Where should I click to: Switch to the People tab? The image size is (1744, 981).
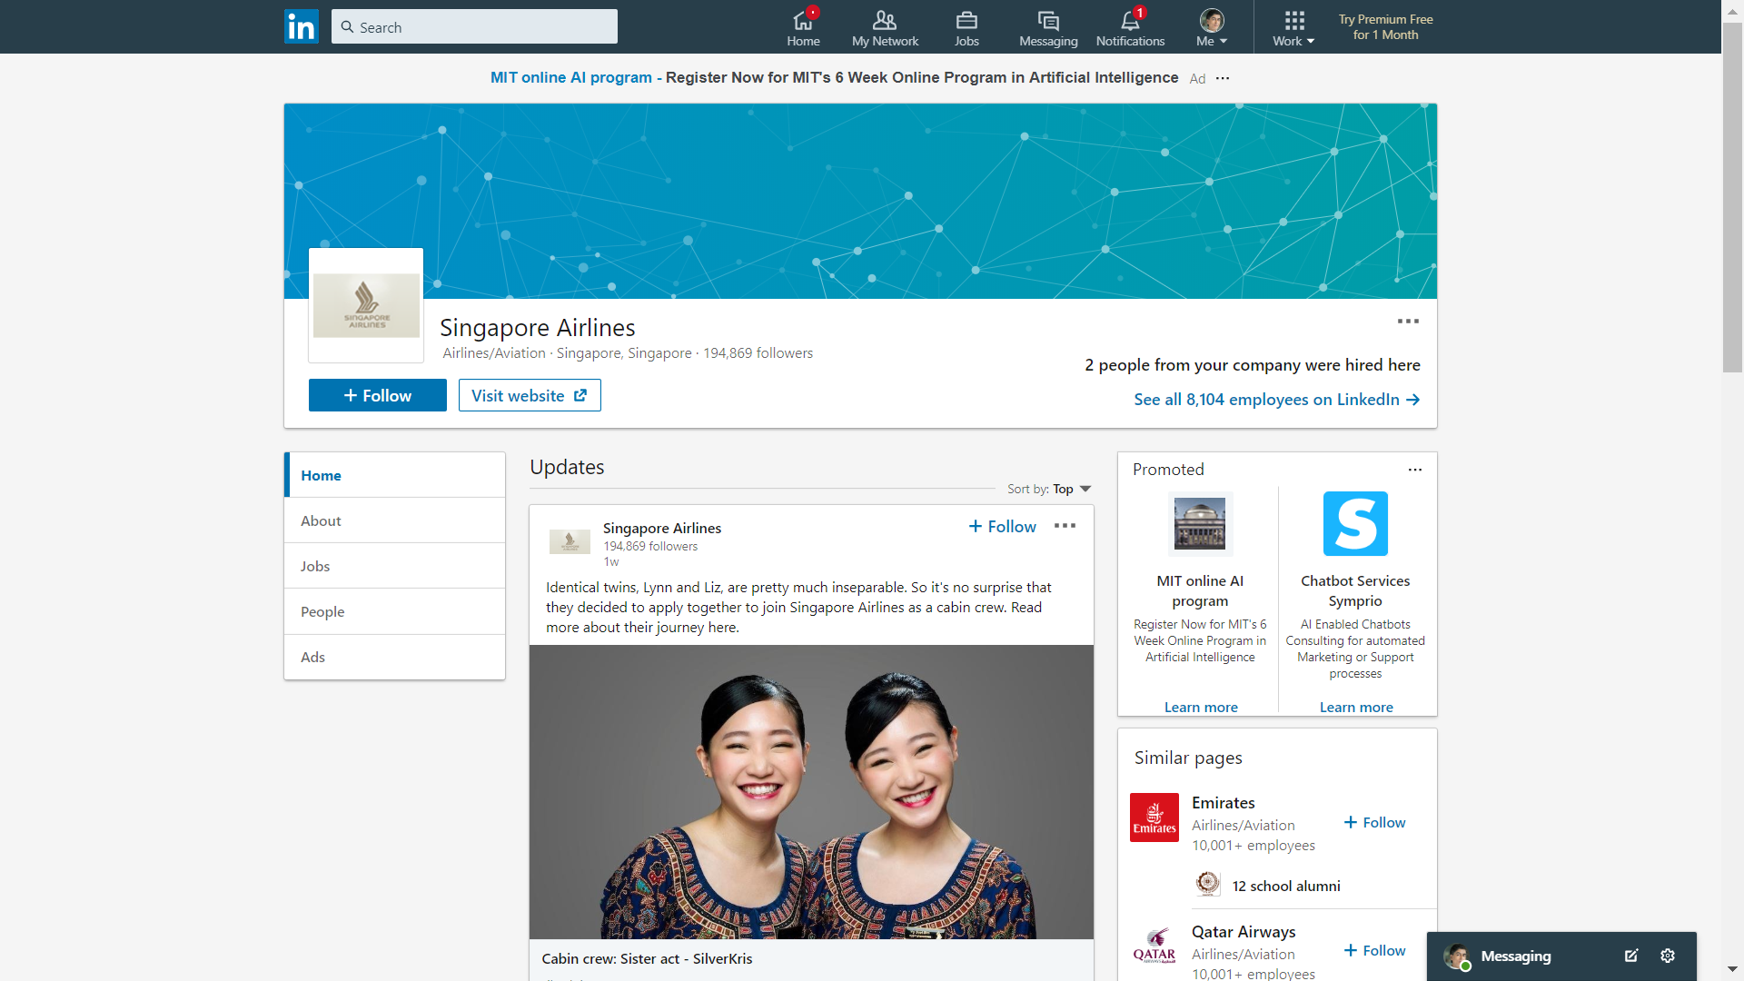tap(395, 611)
